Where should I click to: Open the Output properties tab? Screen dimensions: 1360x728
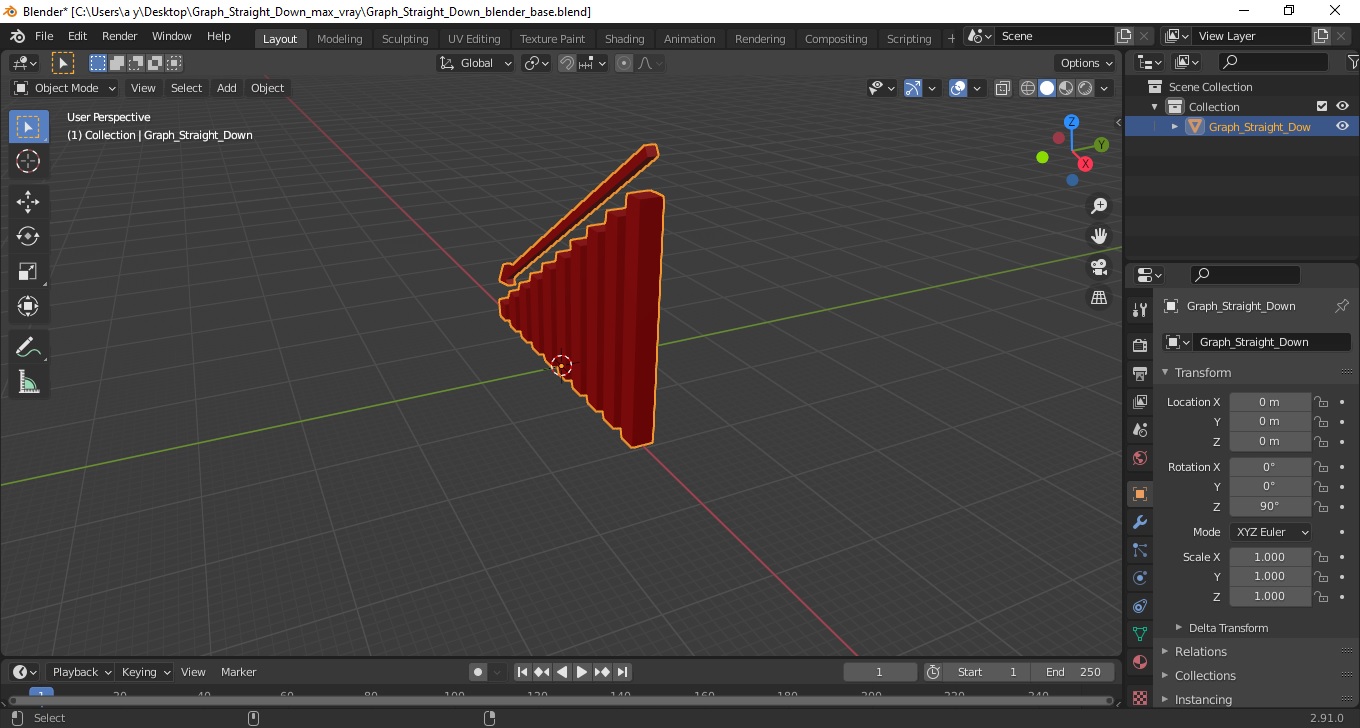click(x=1140, y=373)
